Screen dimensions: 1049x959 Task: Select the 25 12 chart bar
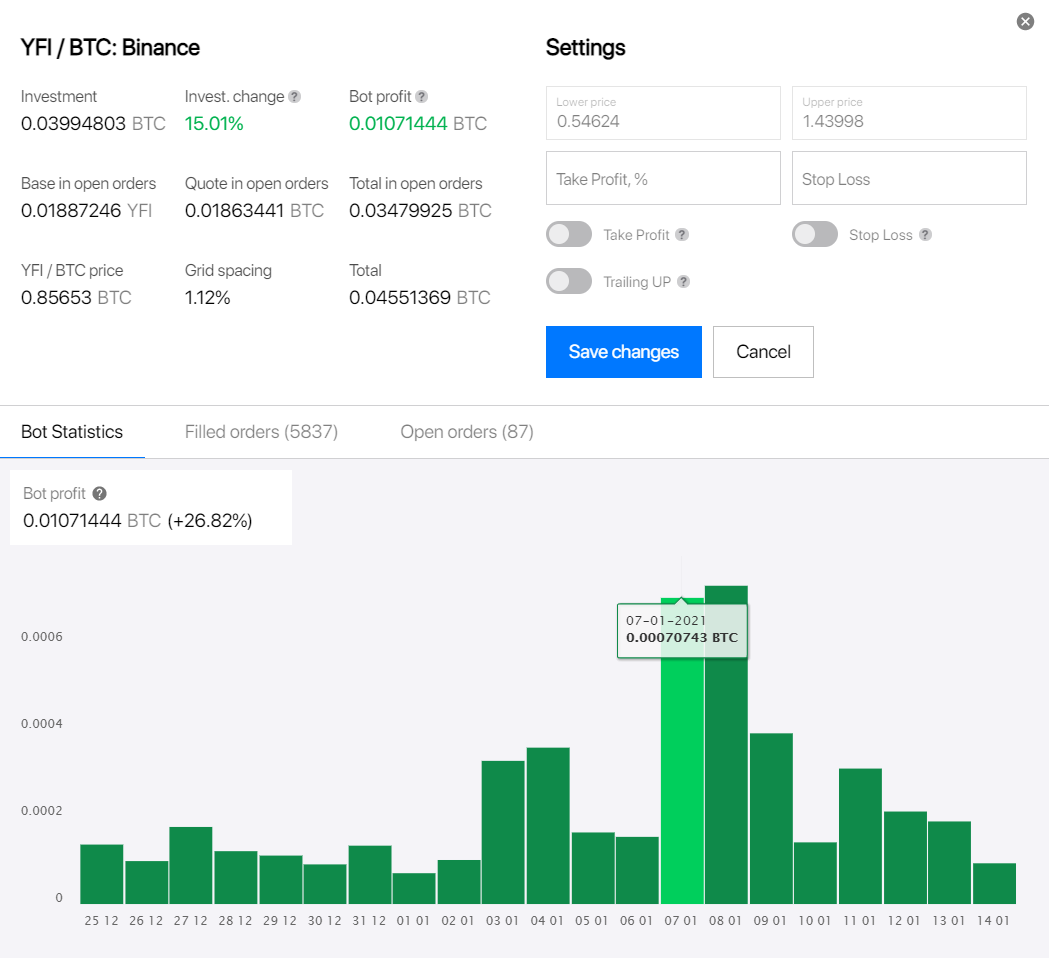click(102, 874)
